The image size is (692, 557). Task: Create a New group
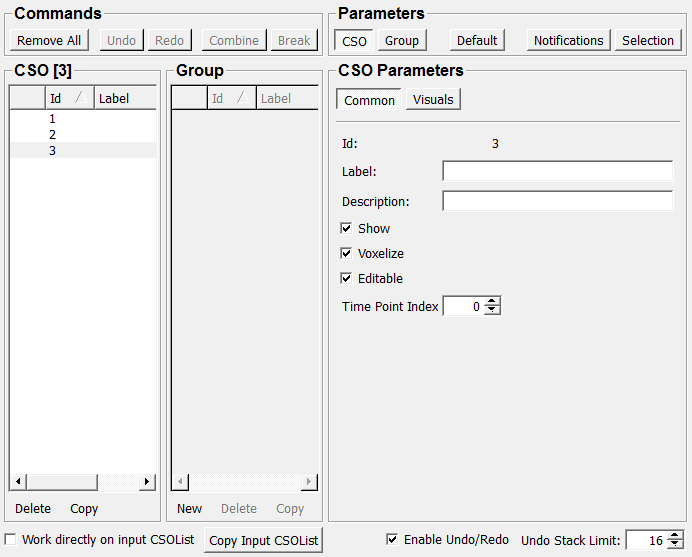click(190, 508)
